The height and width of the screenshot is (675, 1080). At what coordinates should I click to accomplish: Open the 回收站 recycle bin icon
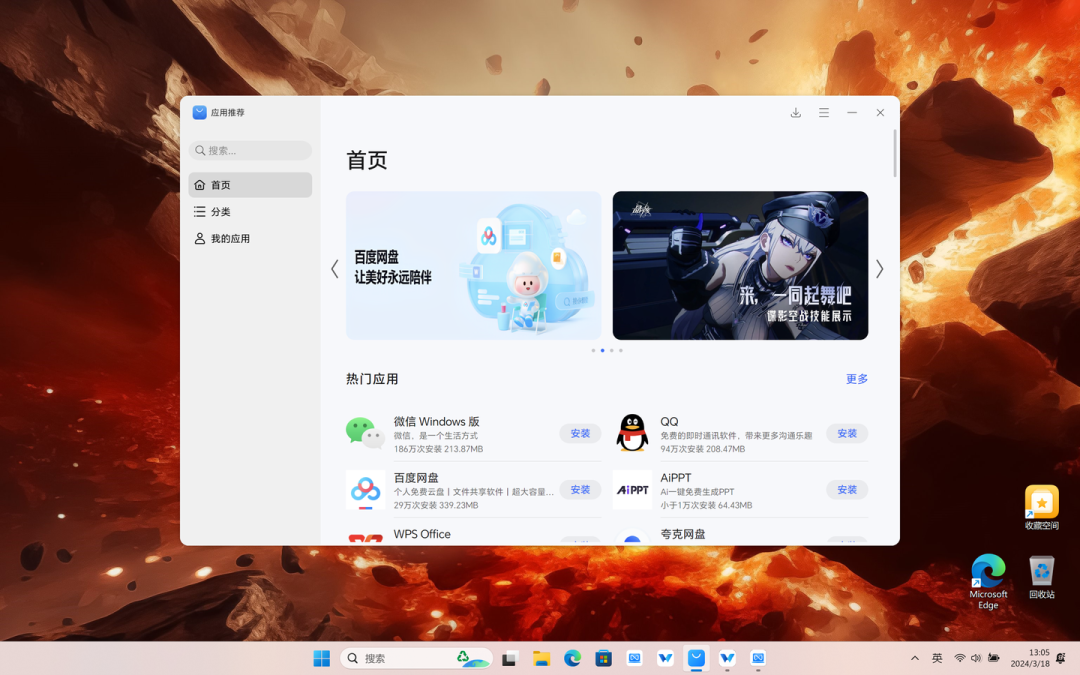coord(1041,577)
